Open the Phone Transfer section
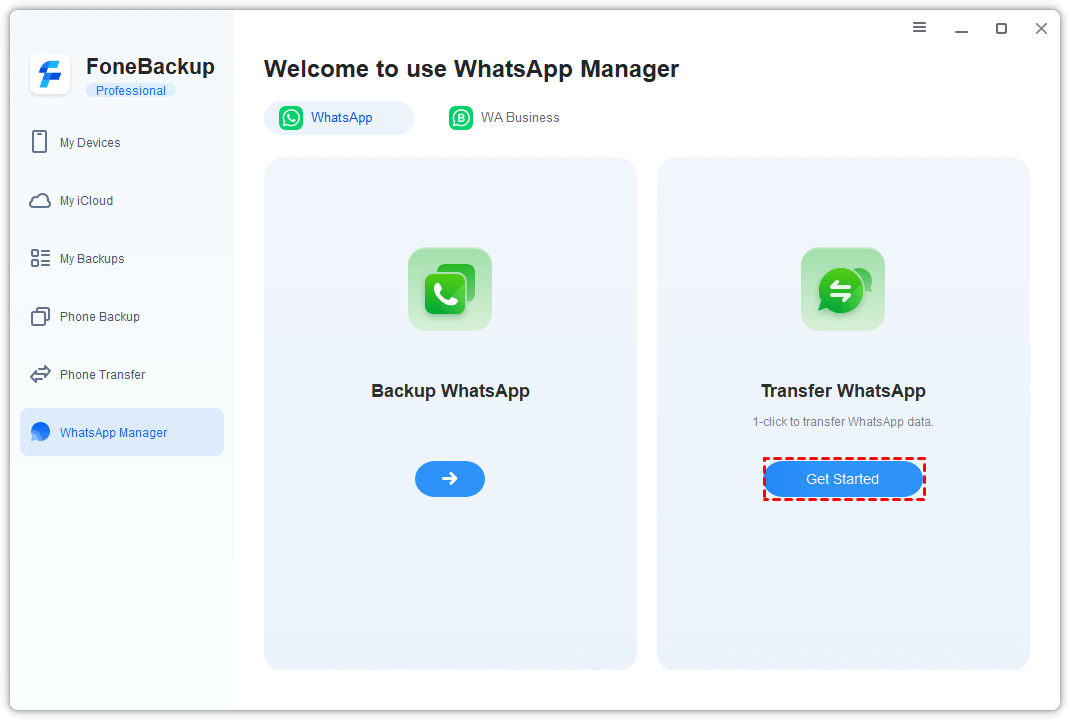1070x720 pixels. (x=121, y=375)
